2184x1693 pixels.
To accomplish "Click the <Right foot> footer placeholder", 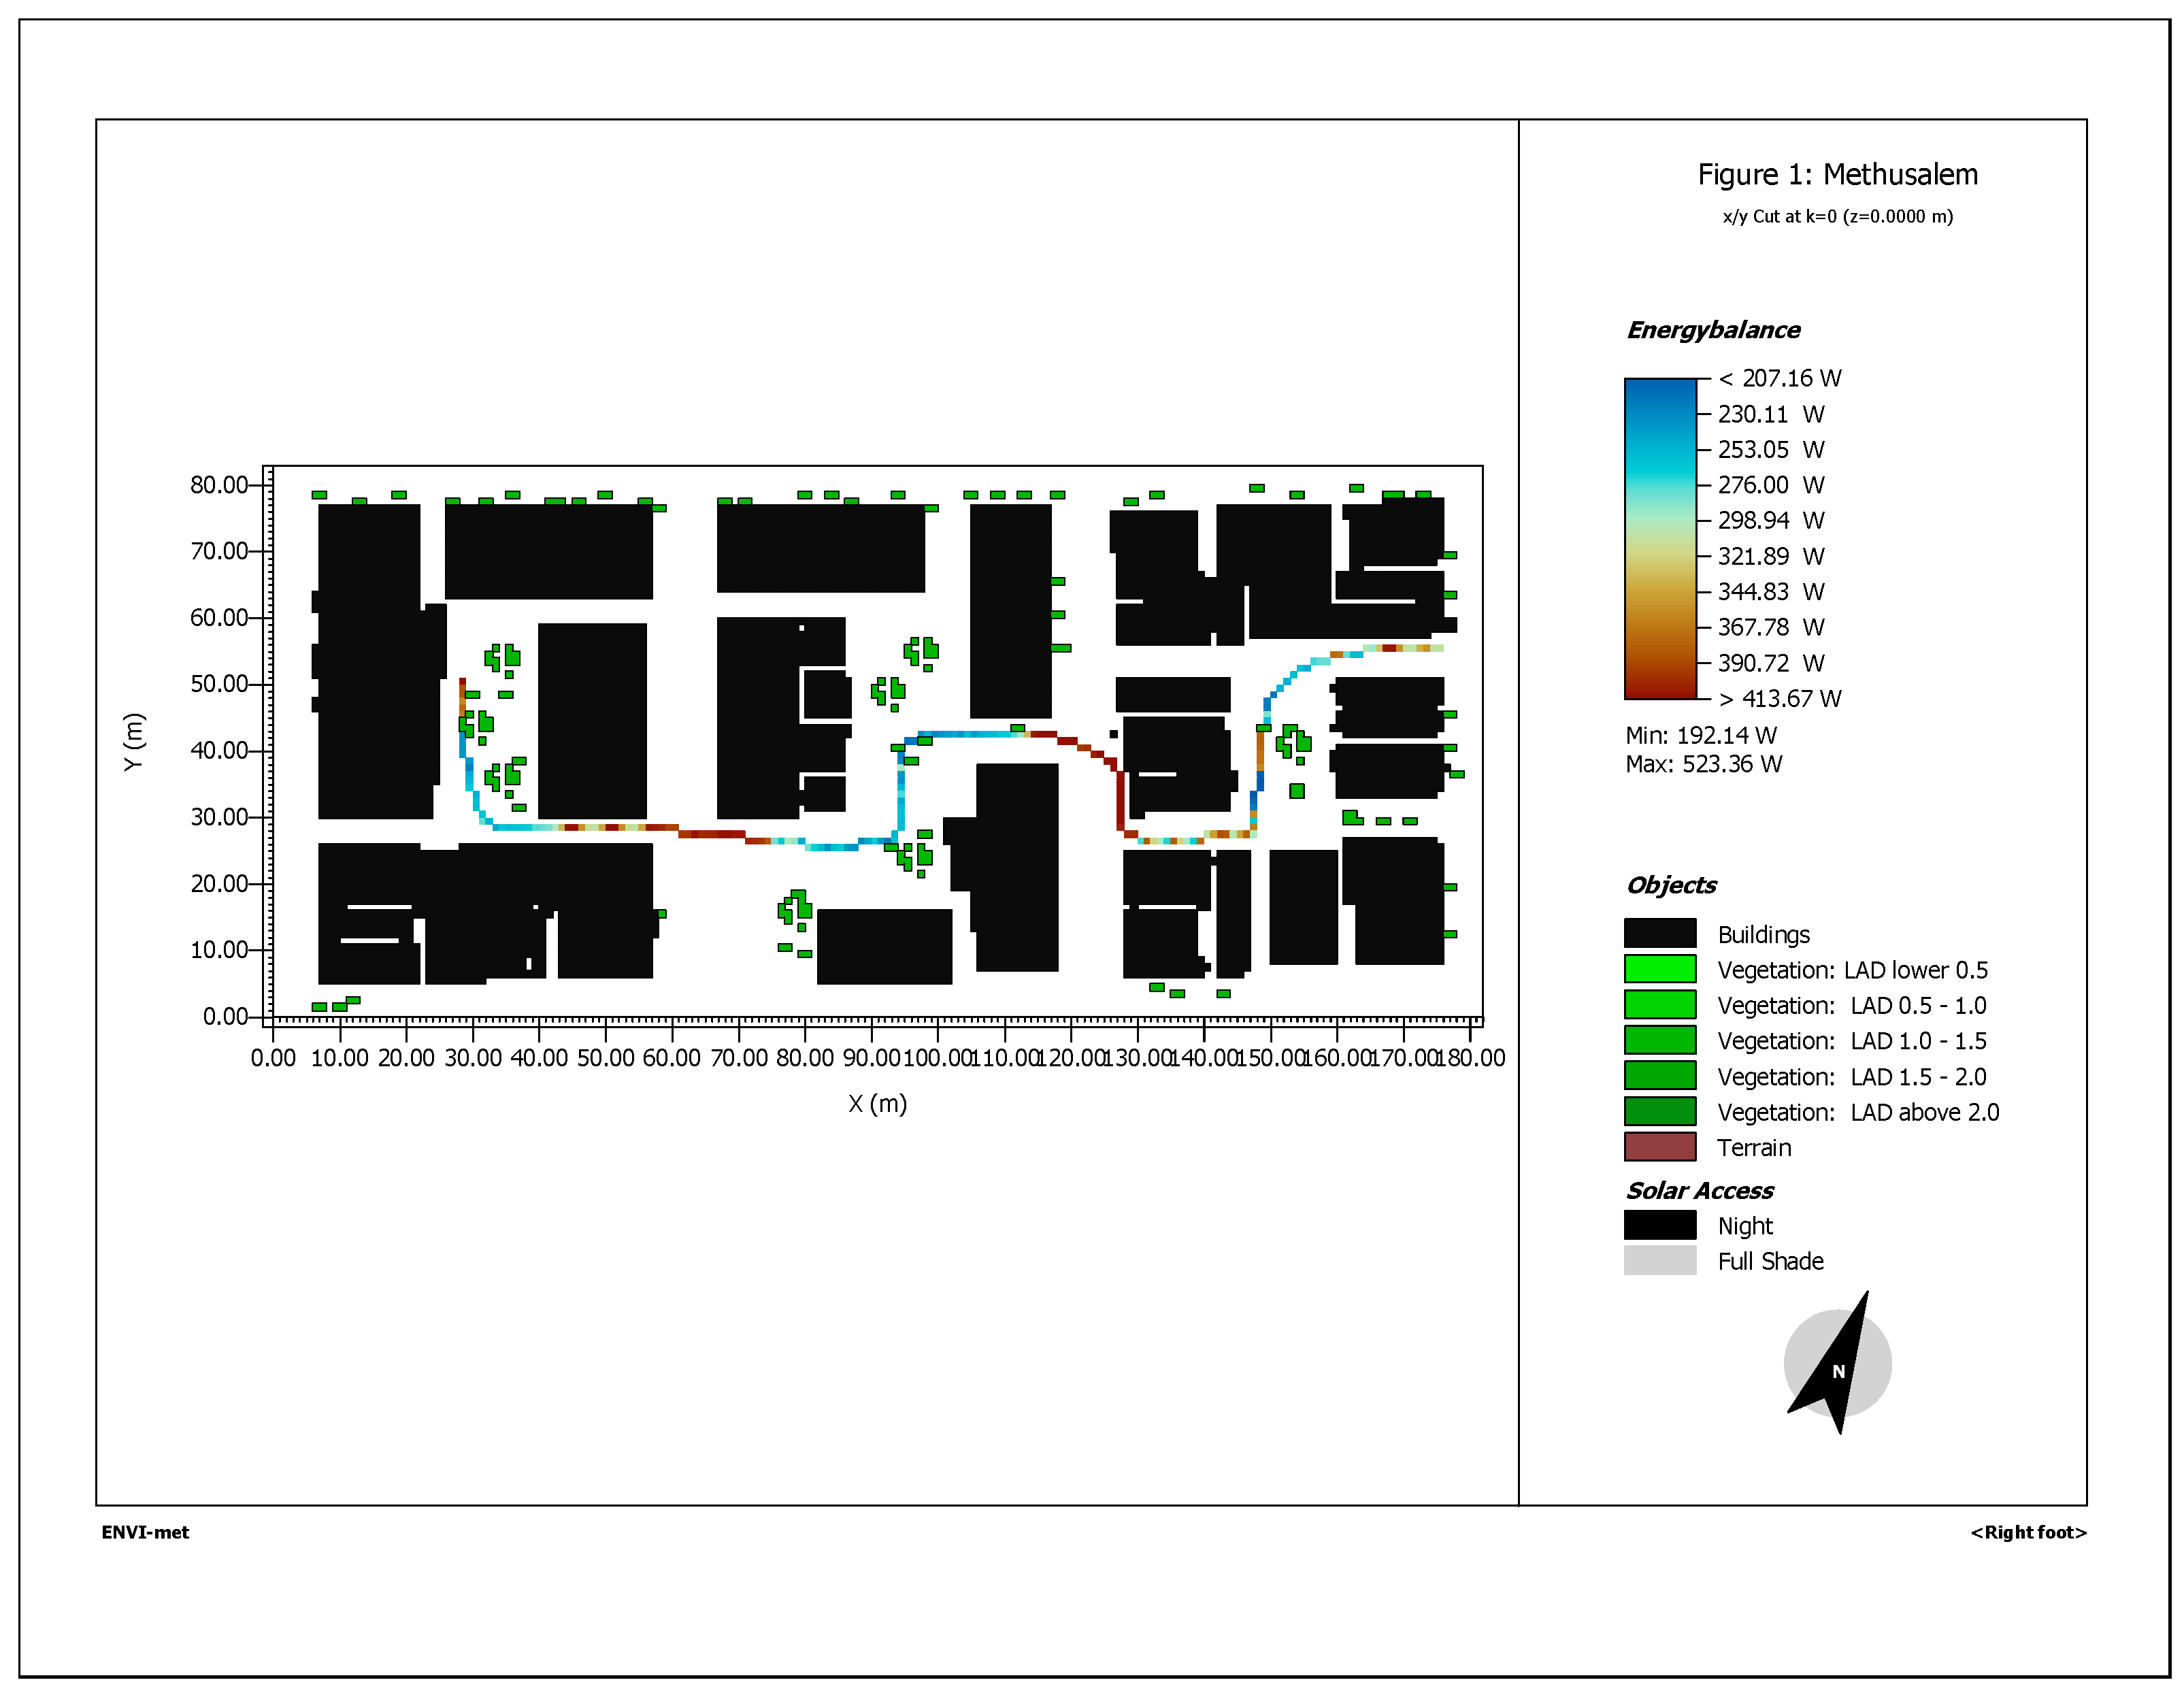I will point(2028,1532).
